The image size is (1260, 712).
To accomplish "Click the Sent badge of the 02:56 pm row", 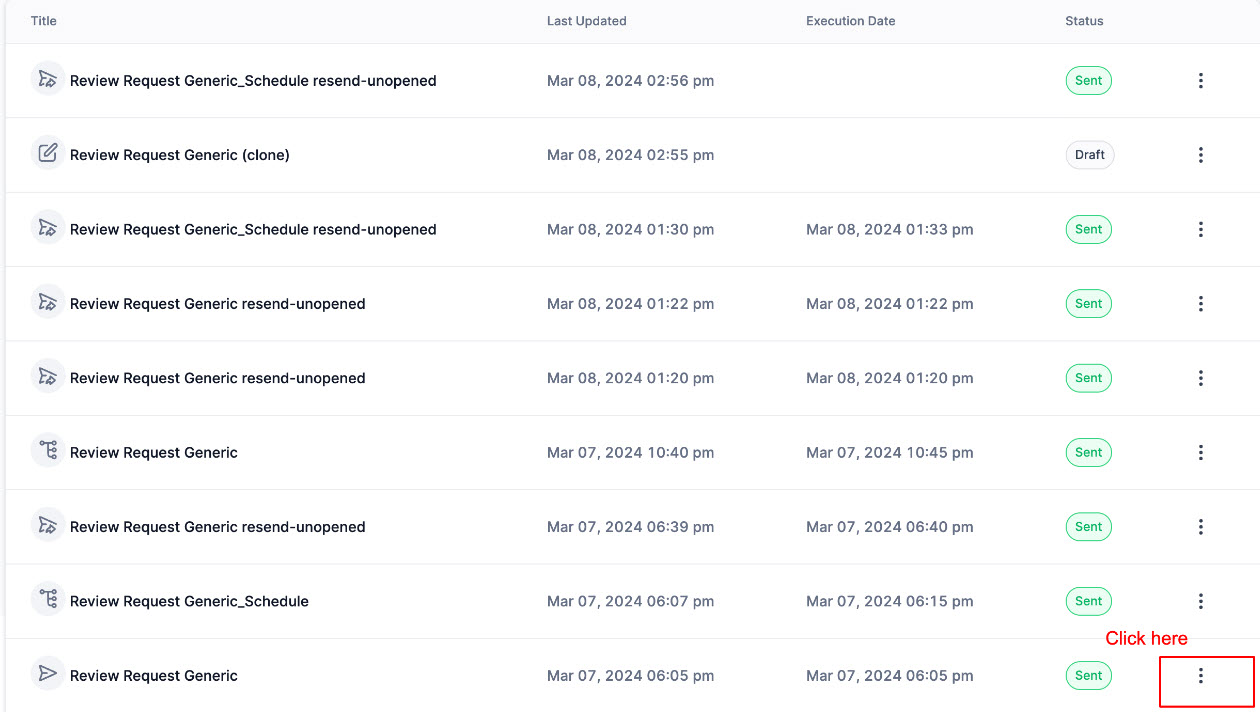I will 1089,81.
